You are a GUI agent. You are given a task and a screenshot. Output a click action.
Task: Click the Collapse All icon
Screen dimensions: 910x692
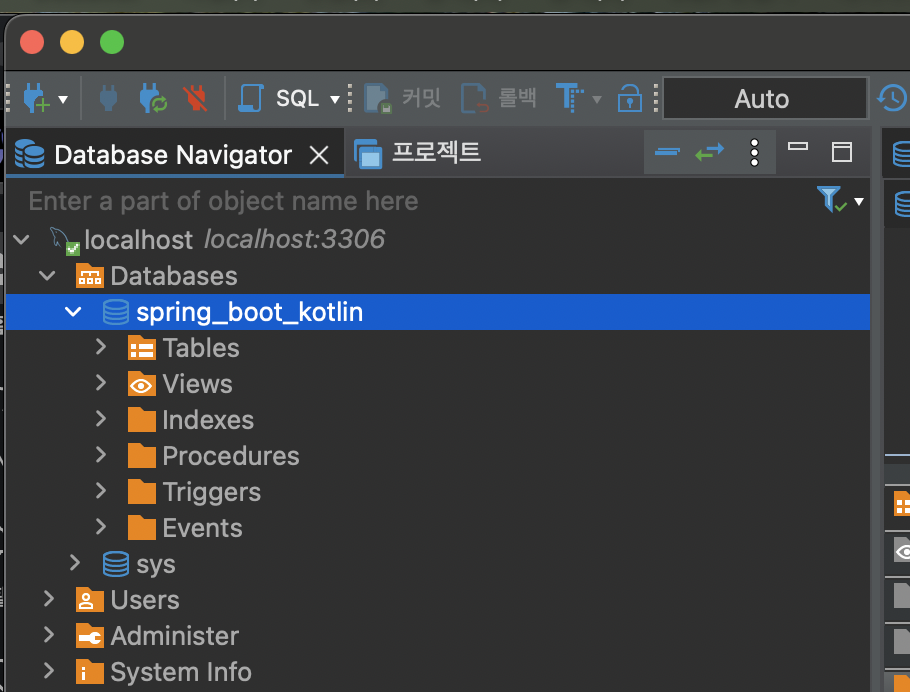pos(667,152)
